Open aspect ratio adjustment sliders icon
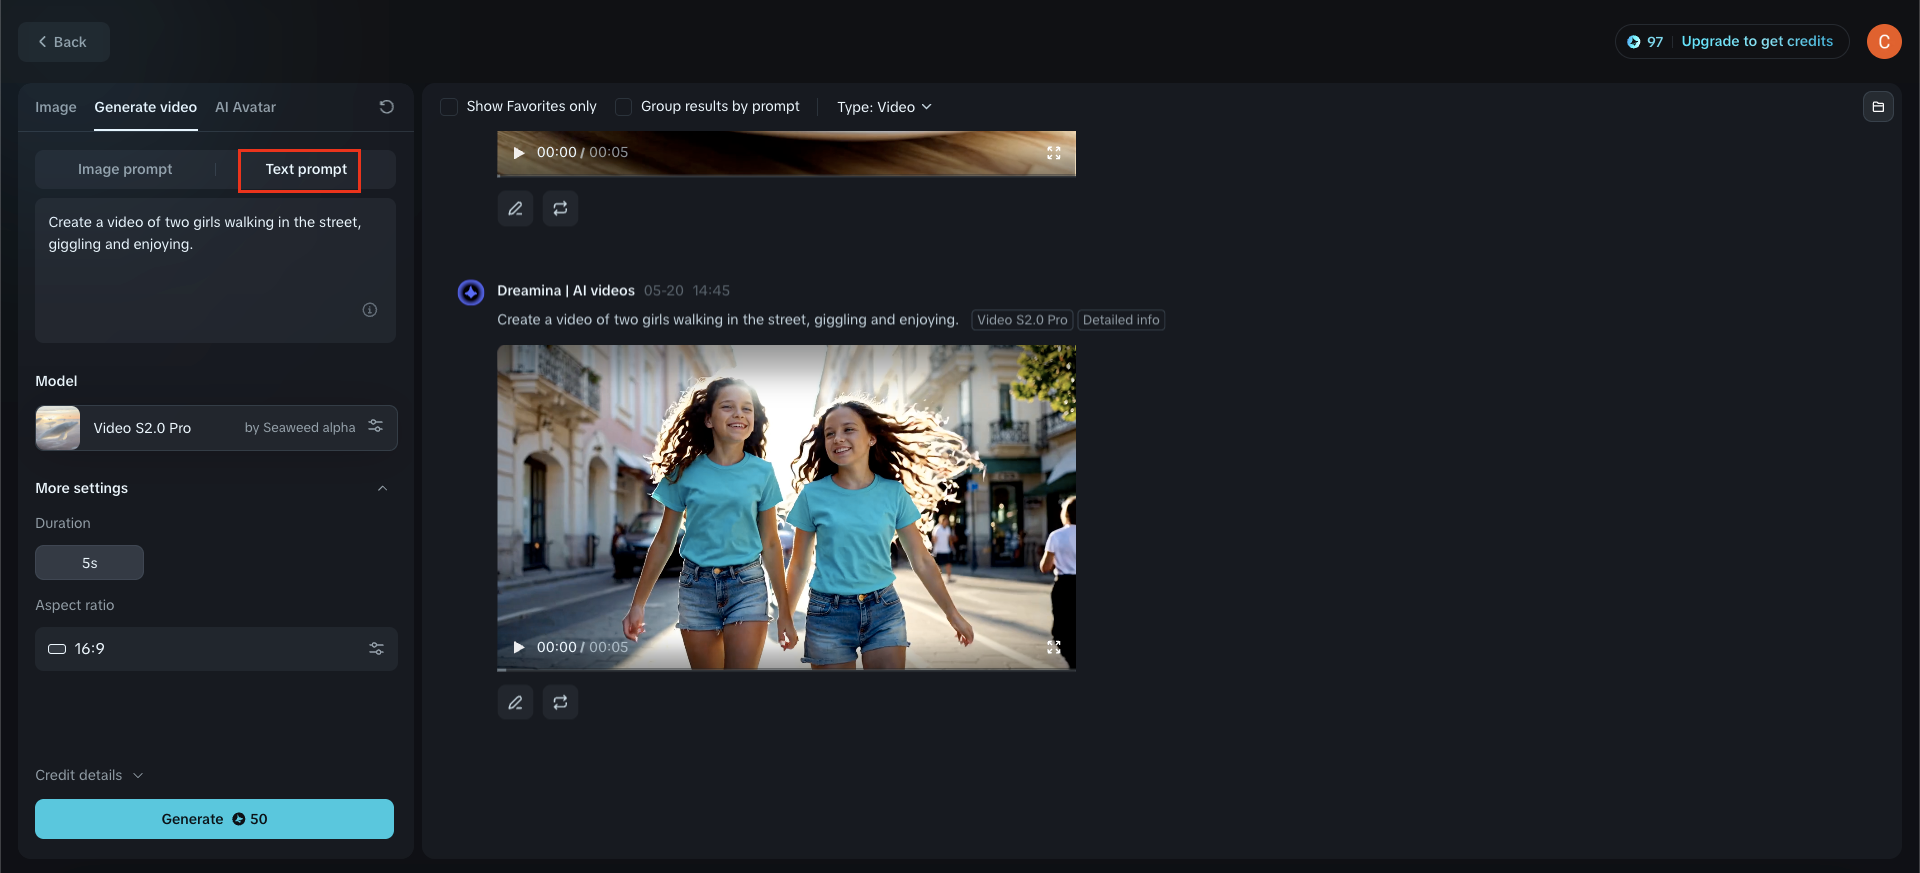Screen dimensions: 1920x873 [376, 649]
